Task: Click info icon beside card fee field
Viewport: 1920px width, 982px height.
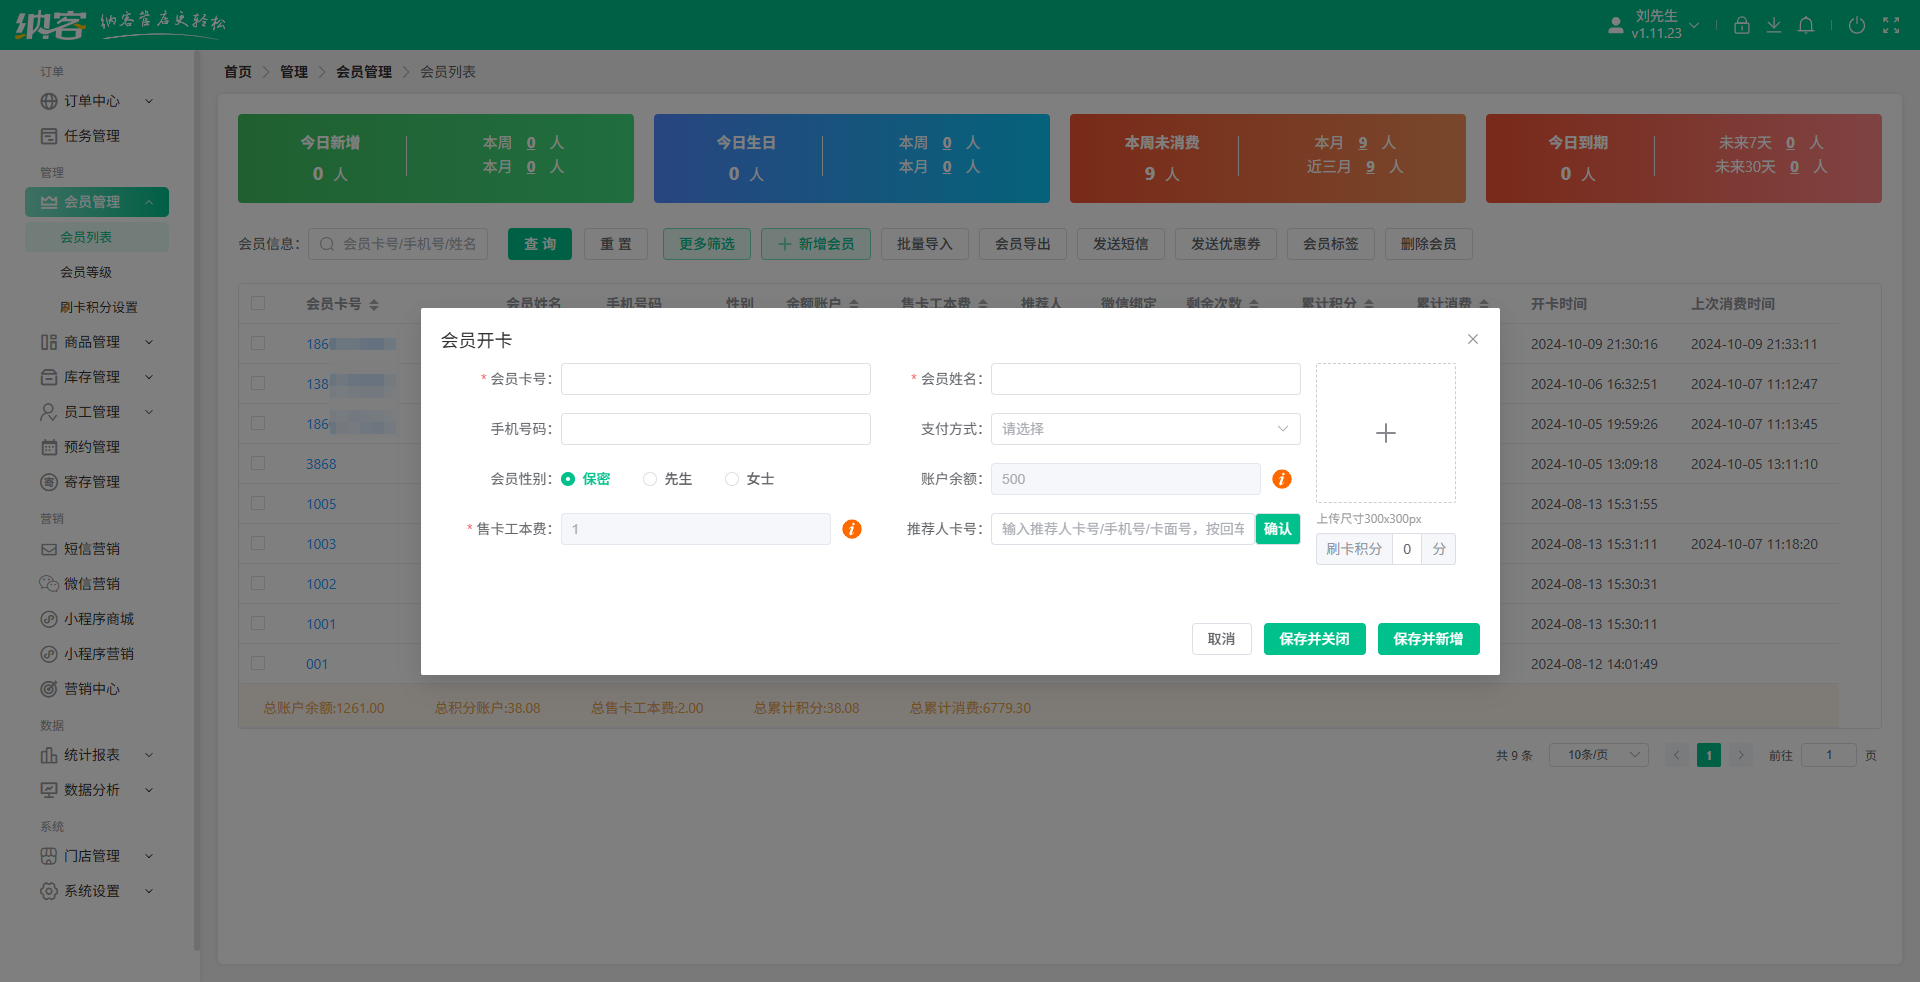Action: pyautogui.click(x=851, y=529)
